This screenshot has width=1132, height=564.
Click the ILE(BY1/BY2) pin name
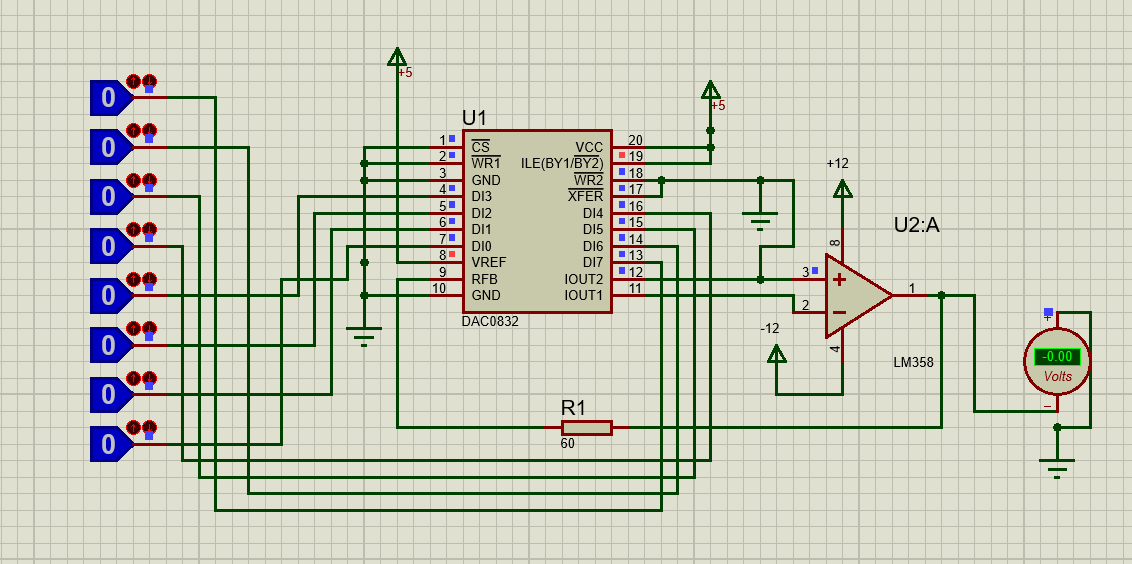coord(562,164)
